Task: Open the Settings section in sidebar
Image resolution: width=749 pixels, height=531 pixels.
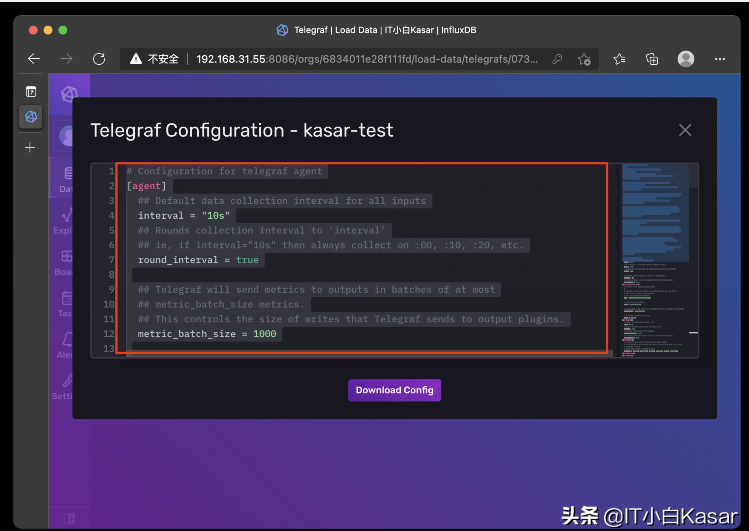Action: pyautogui.click(x=63, y=387)
